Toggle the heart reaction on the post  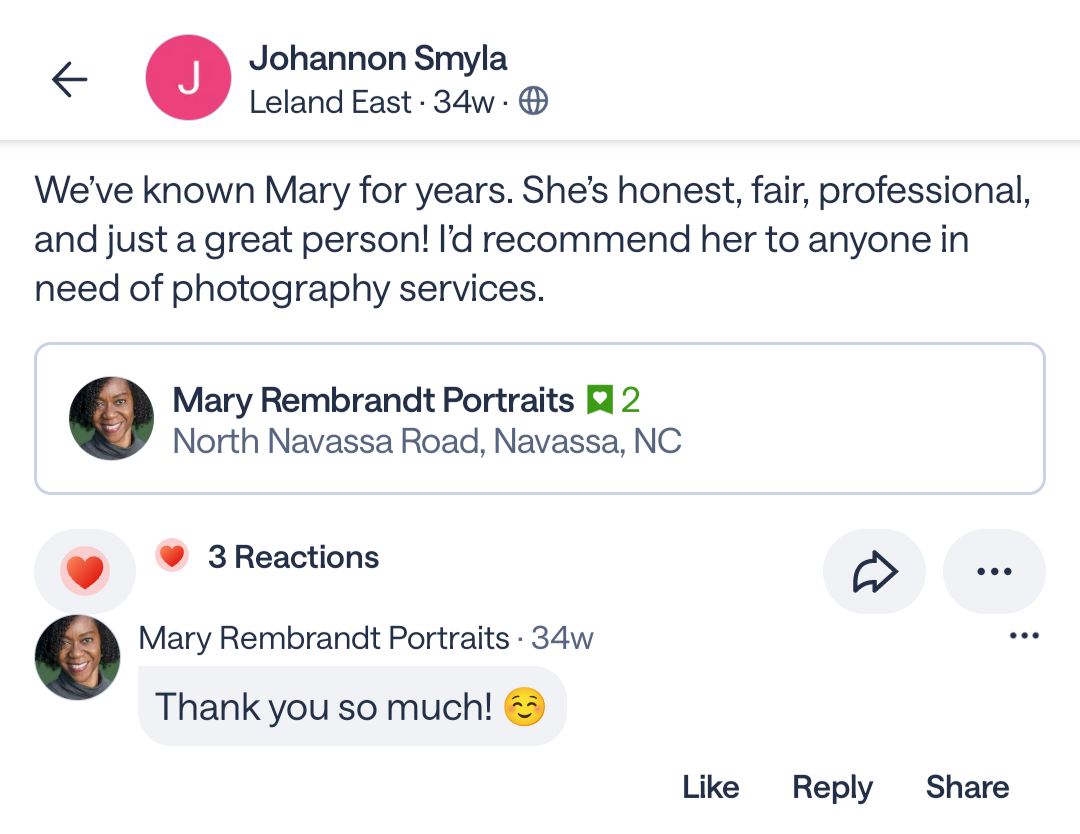[x=85, y=572]
